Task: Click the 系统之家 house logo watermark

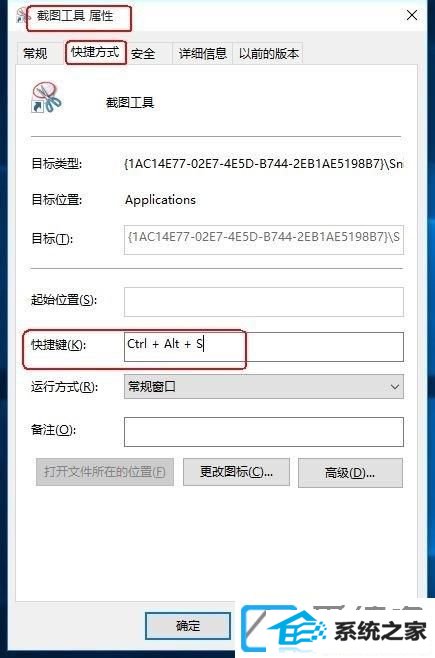Action: pyautogui.click(x=336, y=629)
